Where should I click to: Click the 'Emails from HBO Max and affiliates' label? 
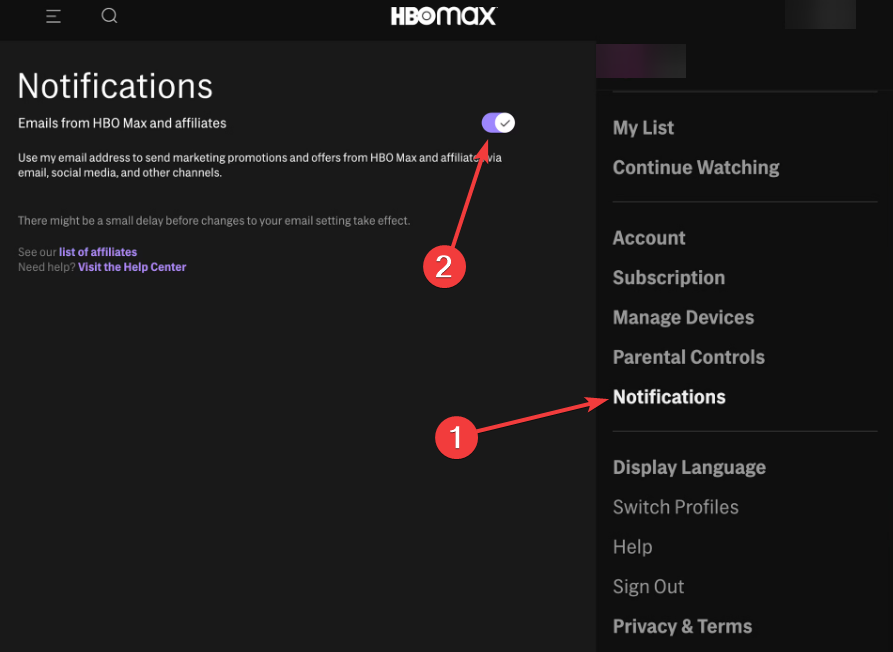pos(122,123)
